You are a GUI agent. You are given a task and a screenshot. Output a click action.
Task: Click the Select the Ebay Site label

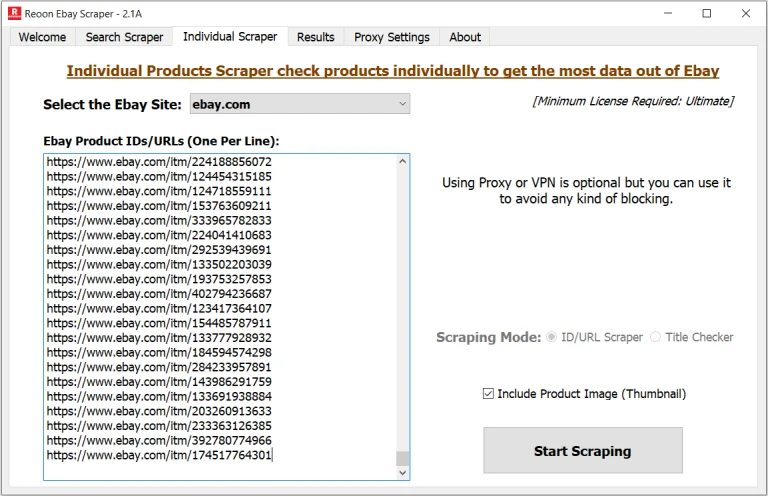[x=112, y=104]
